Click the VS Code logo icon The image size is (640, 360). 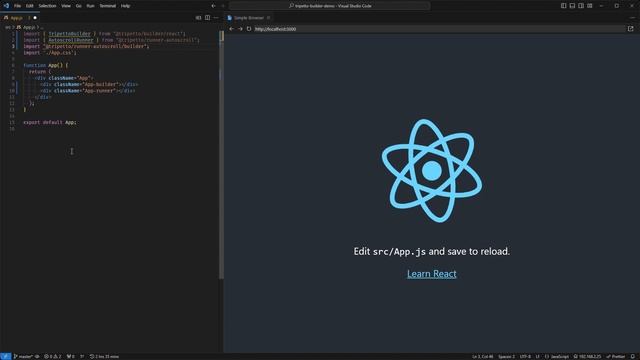[x=6, y=6]
